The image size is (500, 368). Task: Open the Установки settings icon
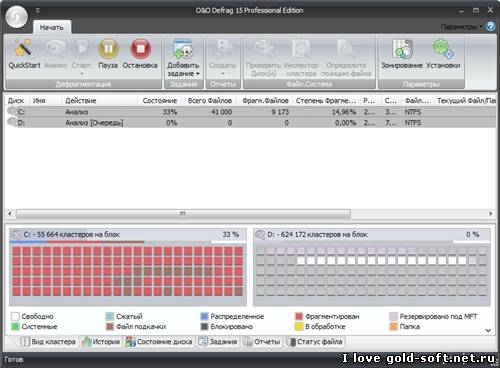(x=443, y=49)
